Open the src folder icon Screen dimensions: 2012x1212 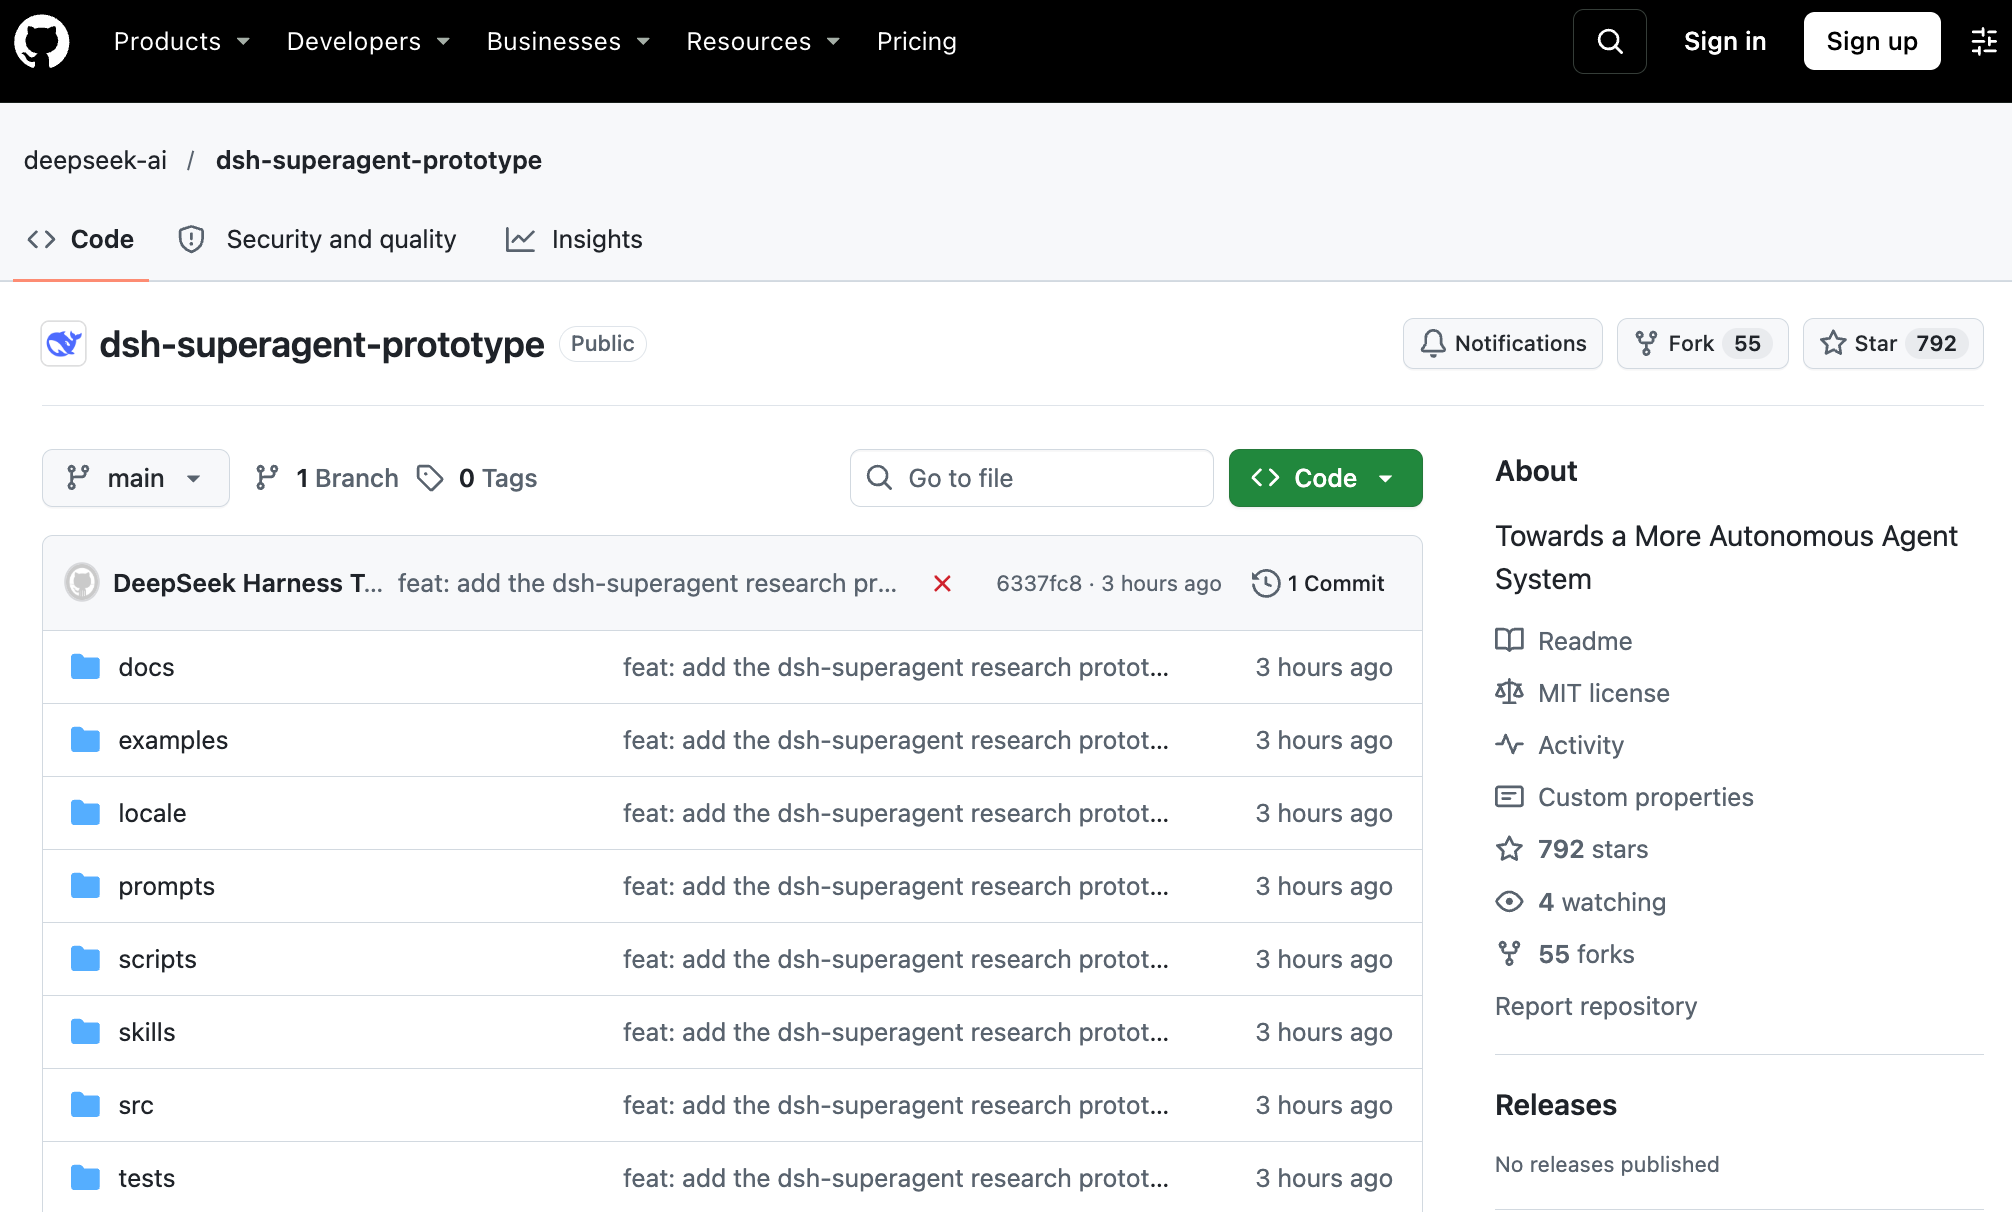coord(86,1105)
